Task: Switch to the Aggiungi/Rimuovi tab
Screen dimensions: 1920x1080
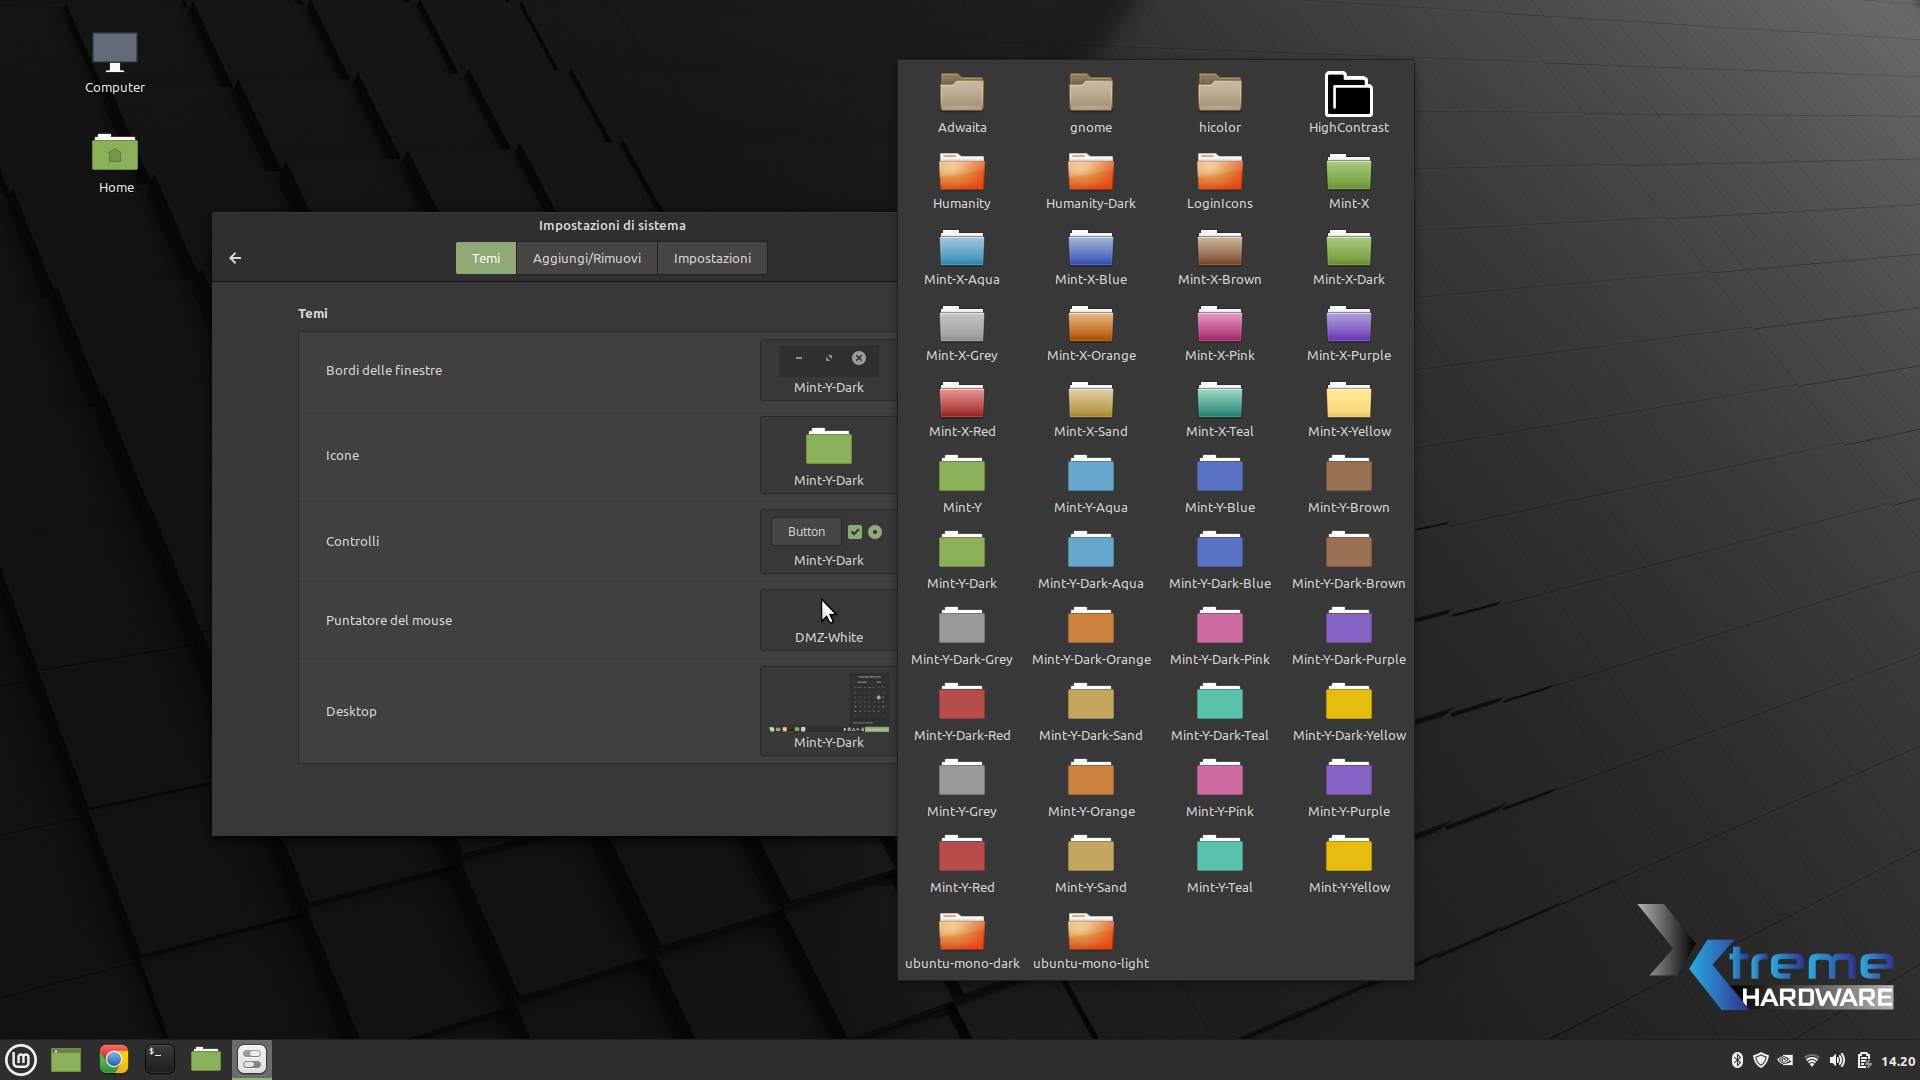Action: point(586,258)
